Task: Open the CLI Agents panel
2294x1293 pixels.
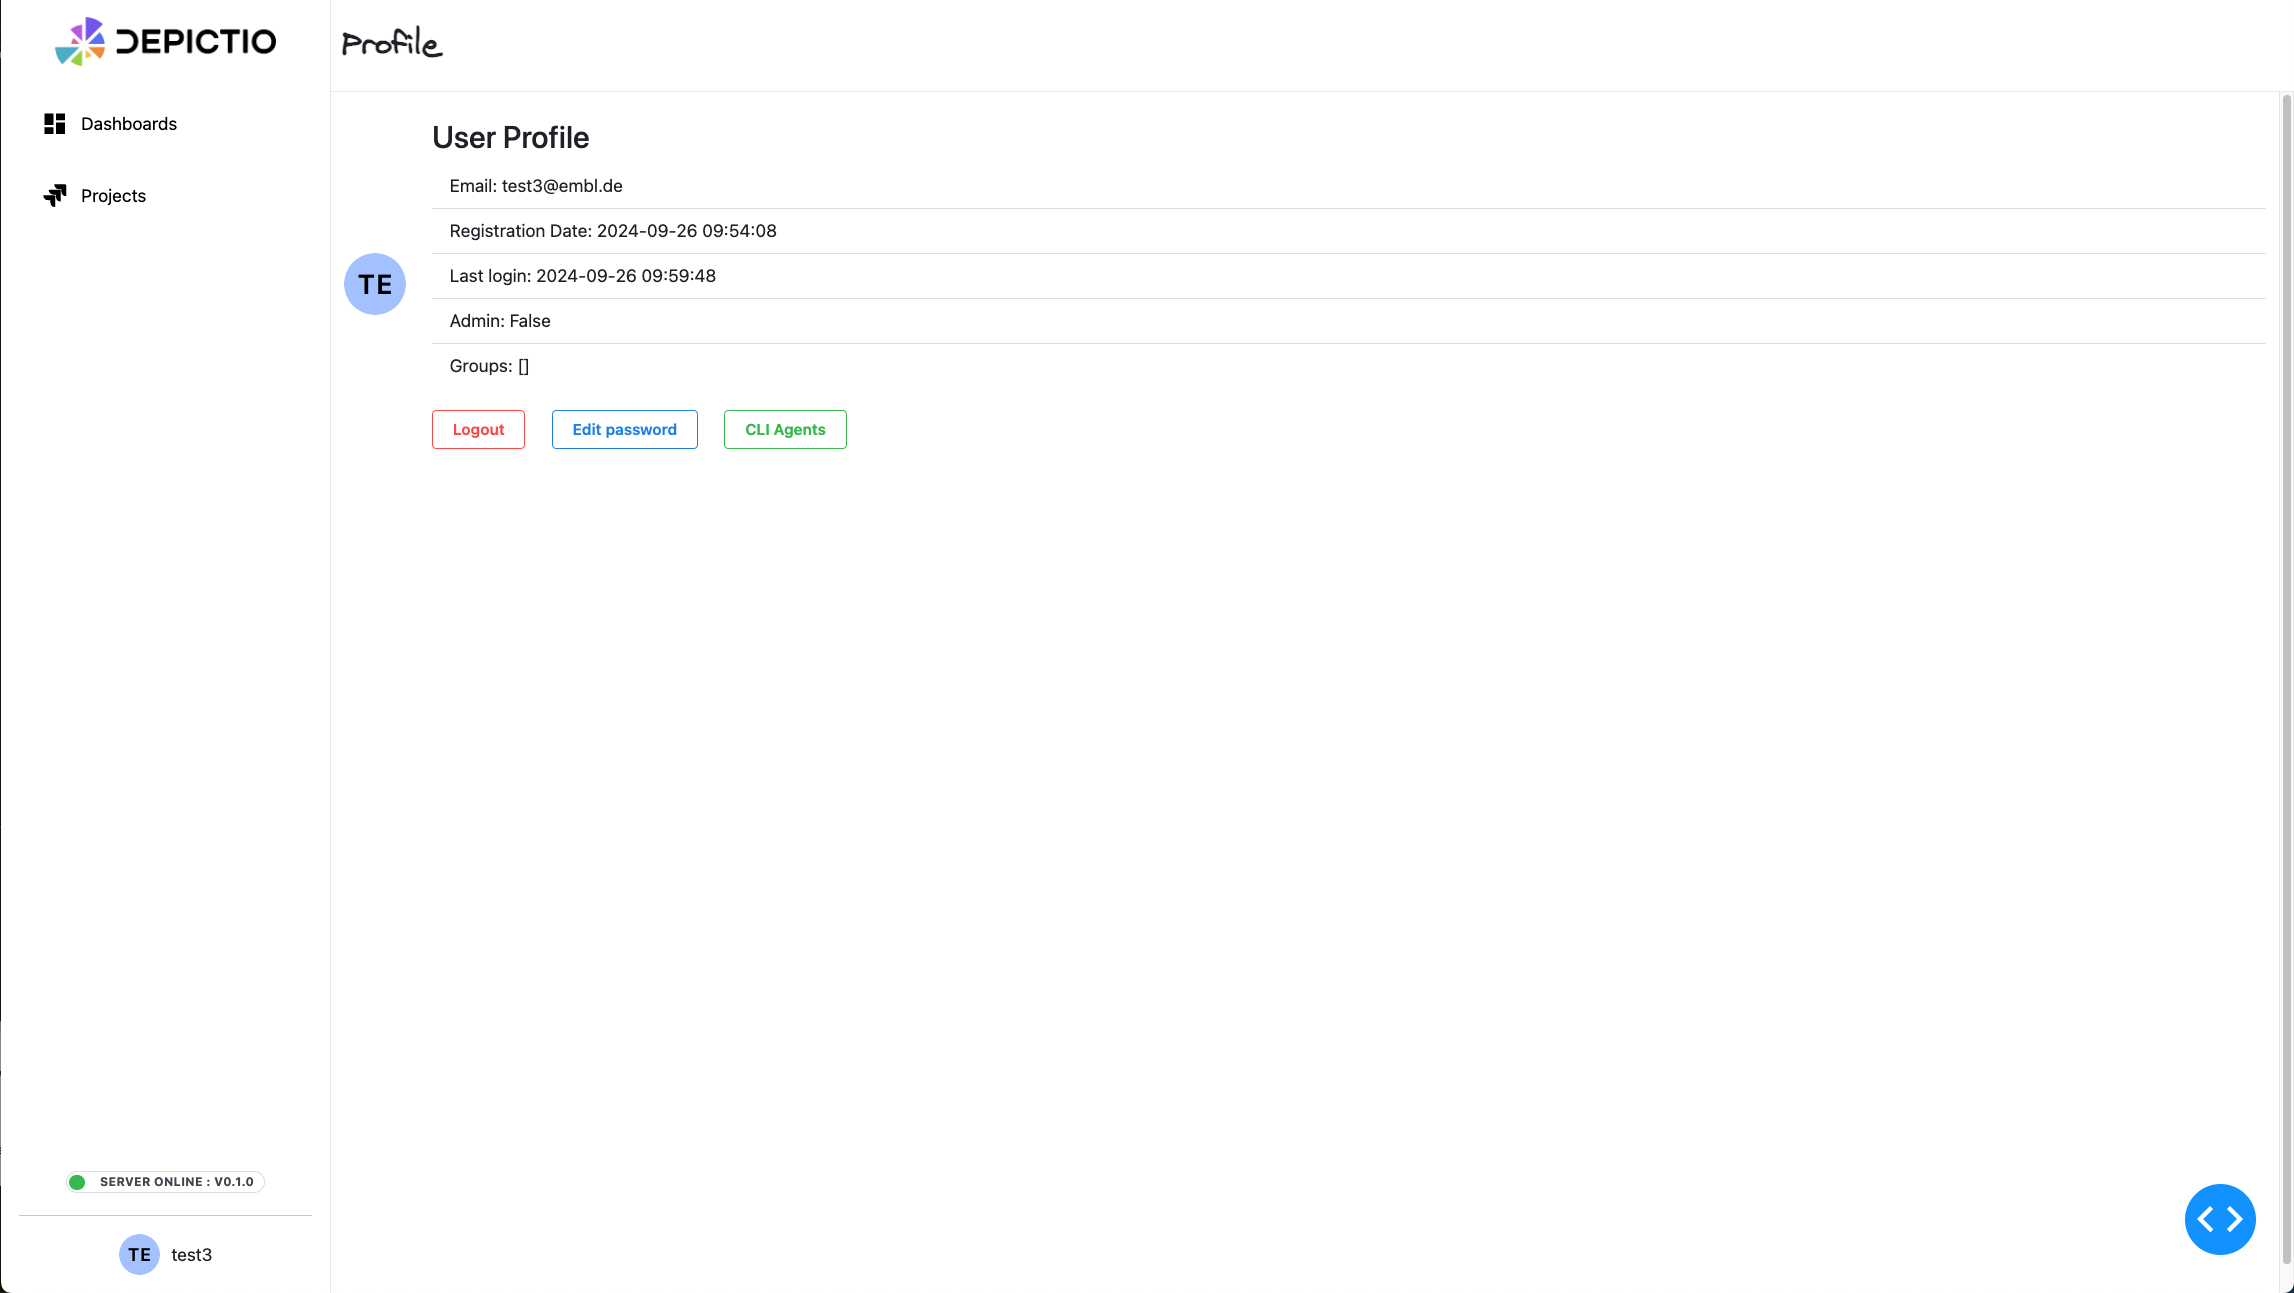Action: click(784, 429)
